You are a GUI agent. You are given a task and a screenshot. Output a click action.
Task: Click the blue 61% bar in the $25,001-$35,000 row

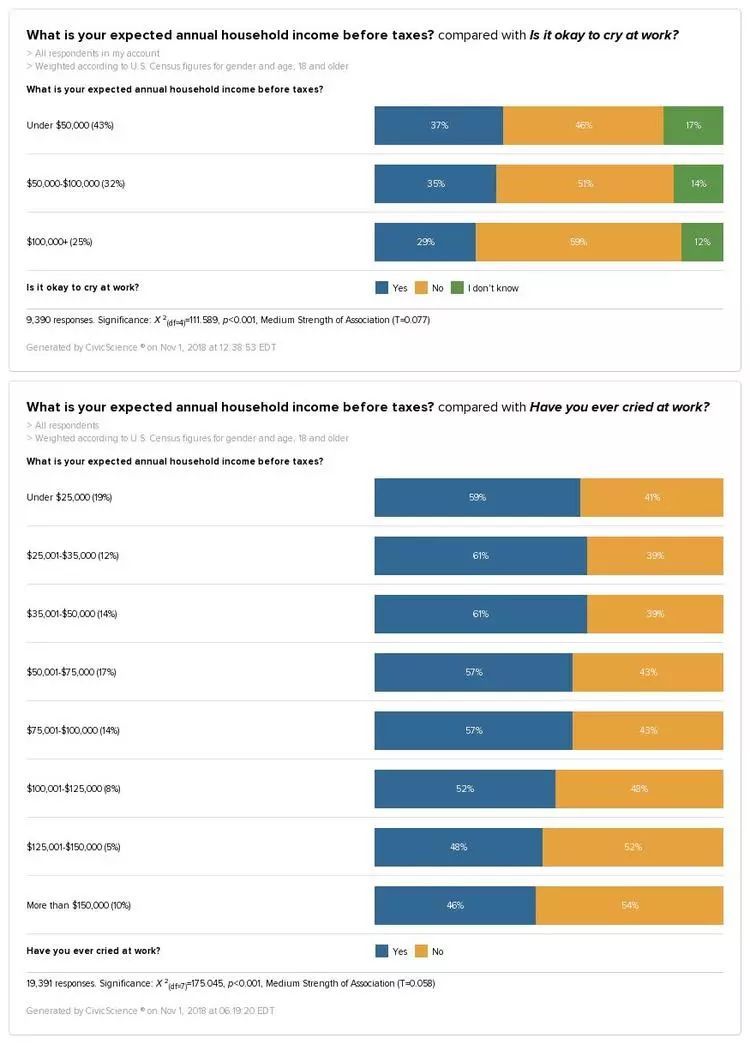click(480, 556)
